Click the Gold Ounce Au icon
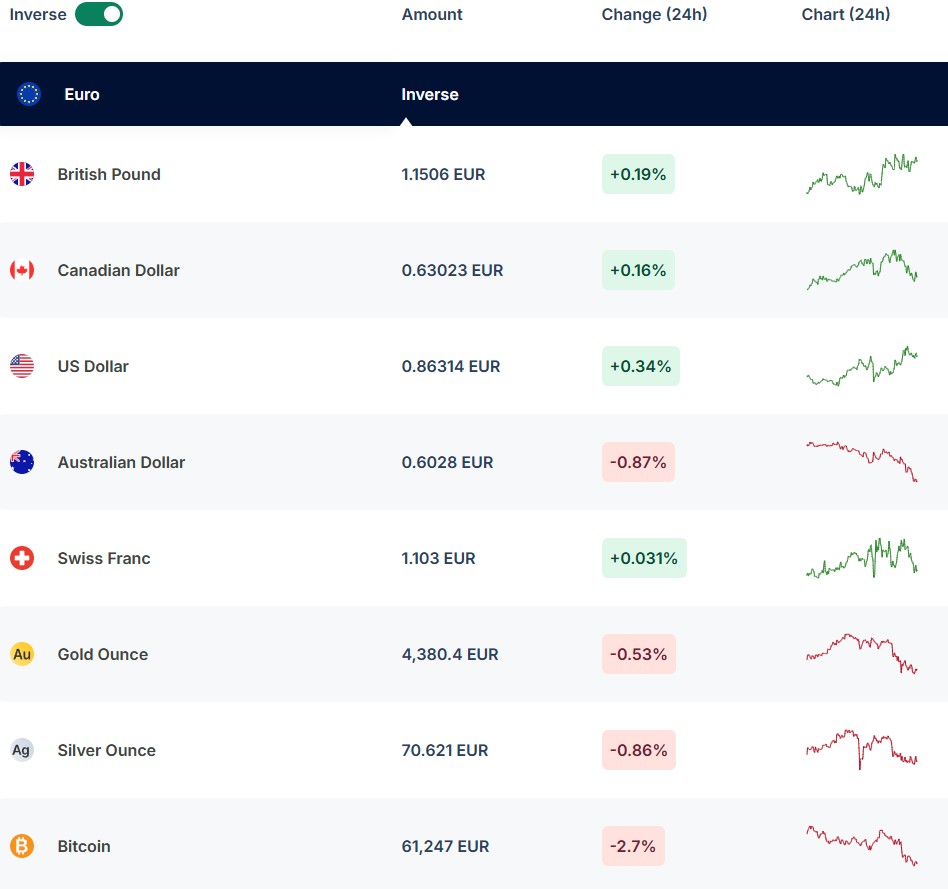The width and height of the screenshot is (948, 889). [x=22, y=654]
